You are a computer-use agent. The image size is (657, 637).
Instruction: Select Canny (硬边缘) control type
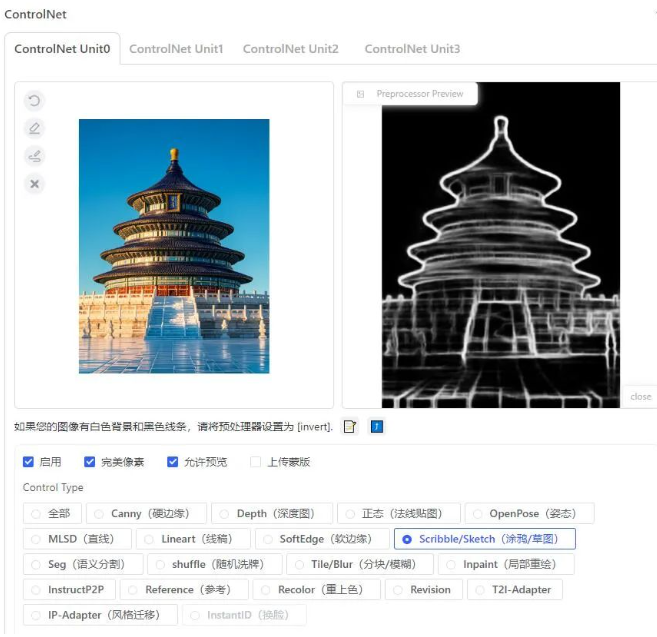point(146,513)
